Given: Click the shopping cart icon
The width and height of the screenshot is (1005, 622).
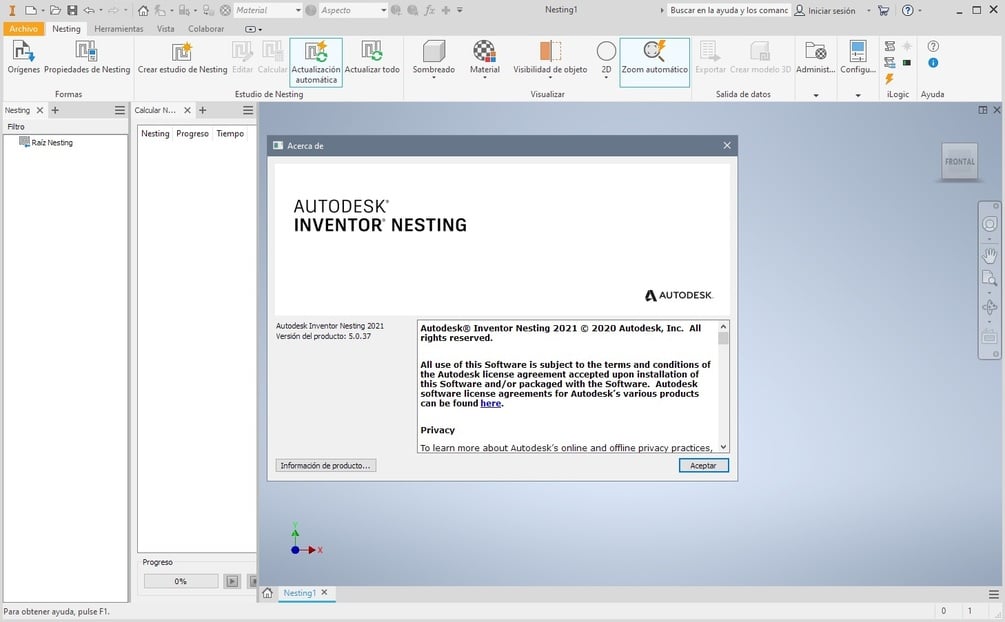Looking at the screenshot, I should click(883, 10).
